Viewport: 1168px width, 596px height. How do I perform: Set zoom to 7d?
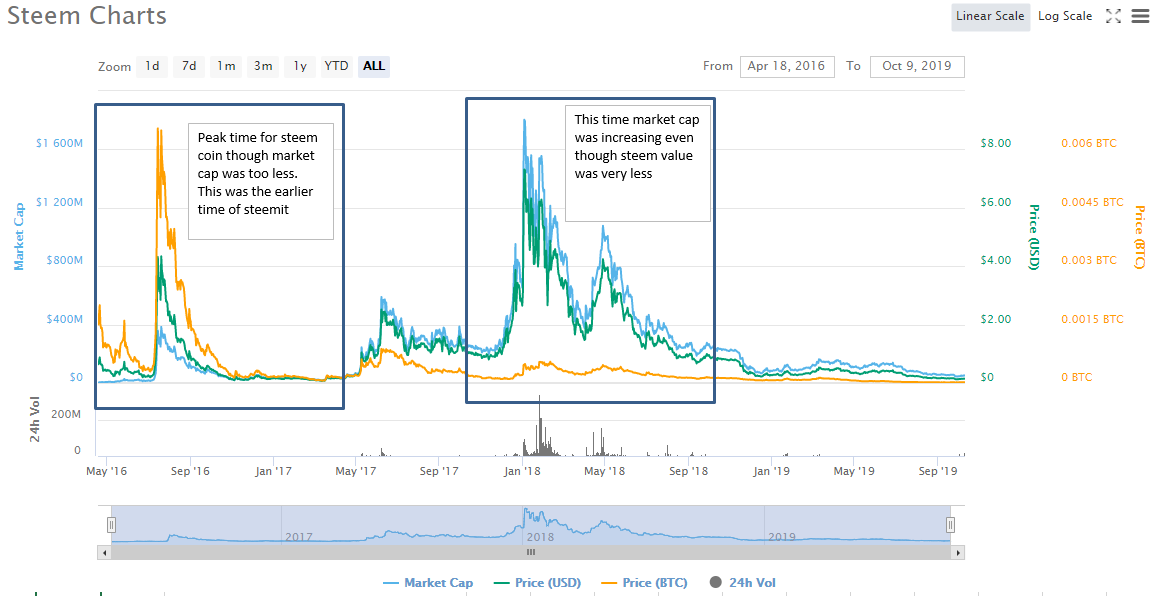[189, 66]
